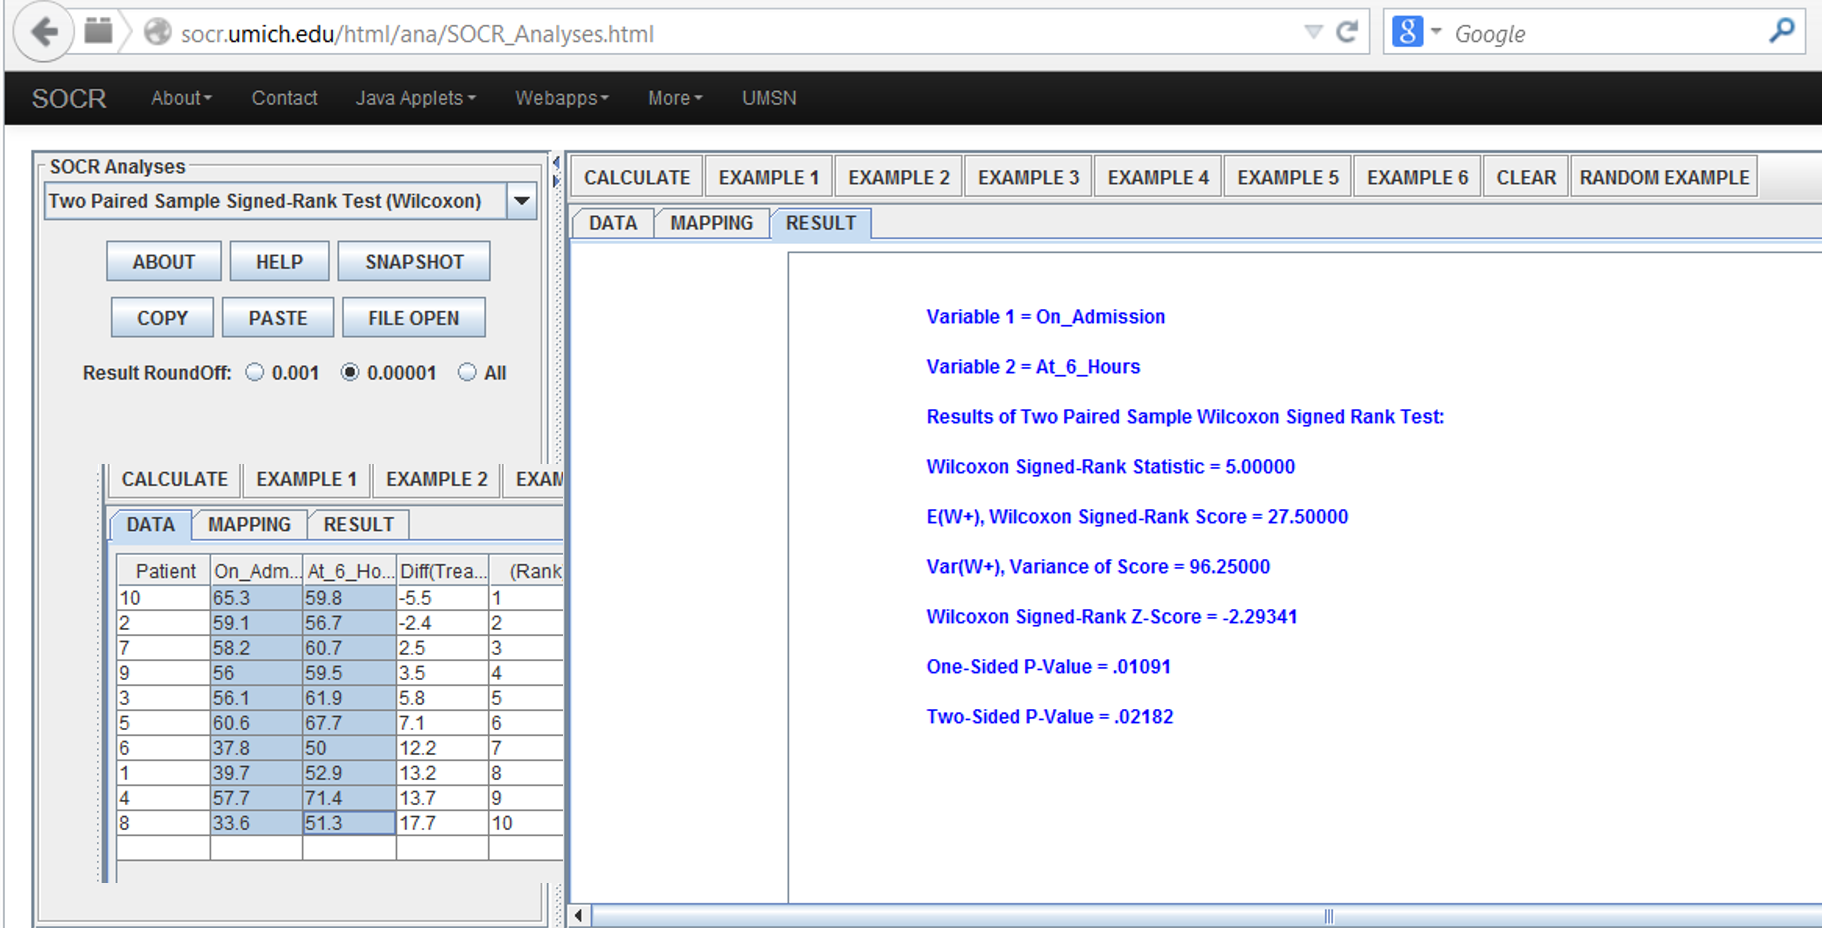Expand the Webapps menu
The width and height of the screenshot is (1822, 928).
tap(562, 98)
